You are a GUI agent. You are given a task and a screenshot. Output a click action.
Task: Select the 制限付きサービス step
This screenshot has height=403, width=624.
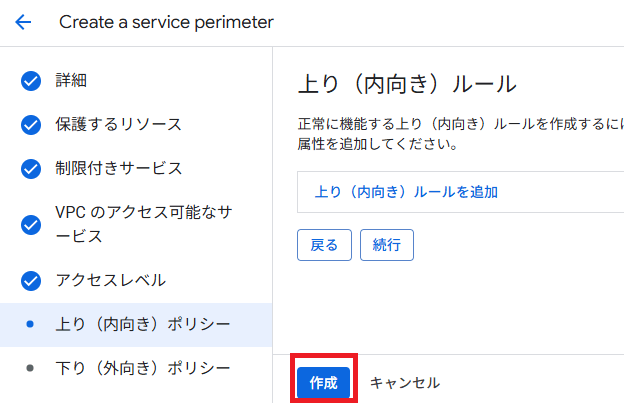118,169
